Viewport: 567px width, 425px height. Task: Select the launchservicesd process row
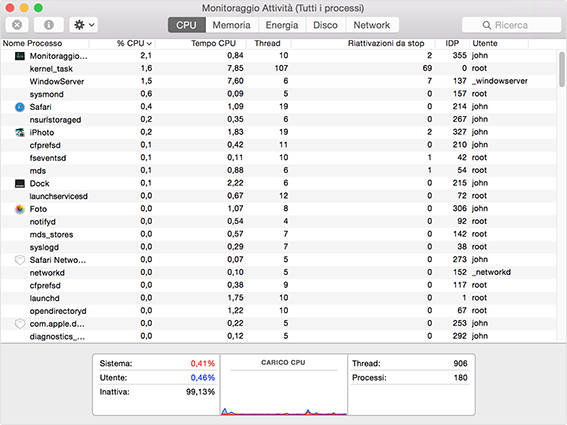278,196
